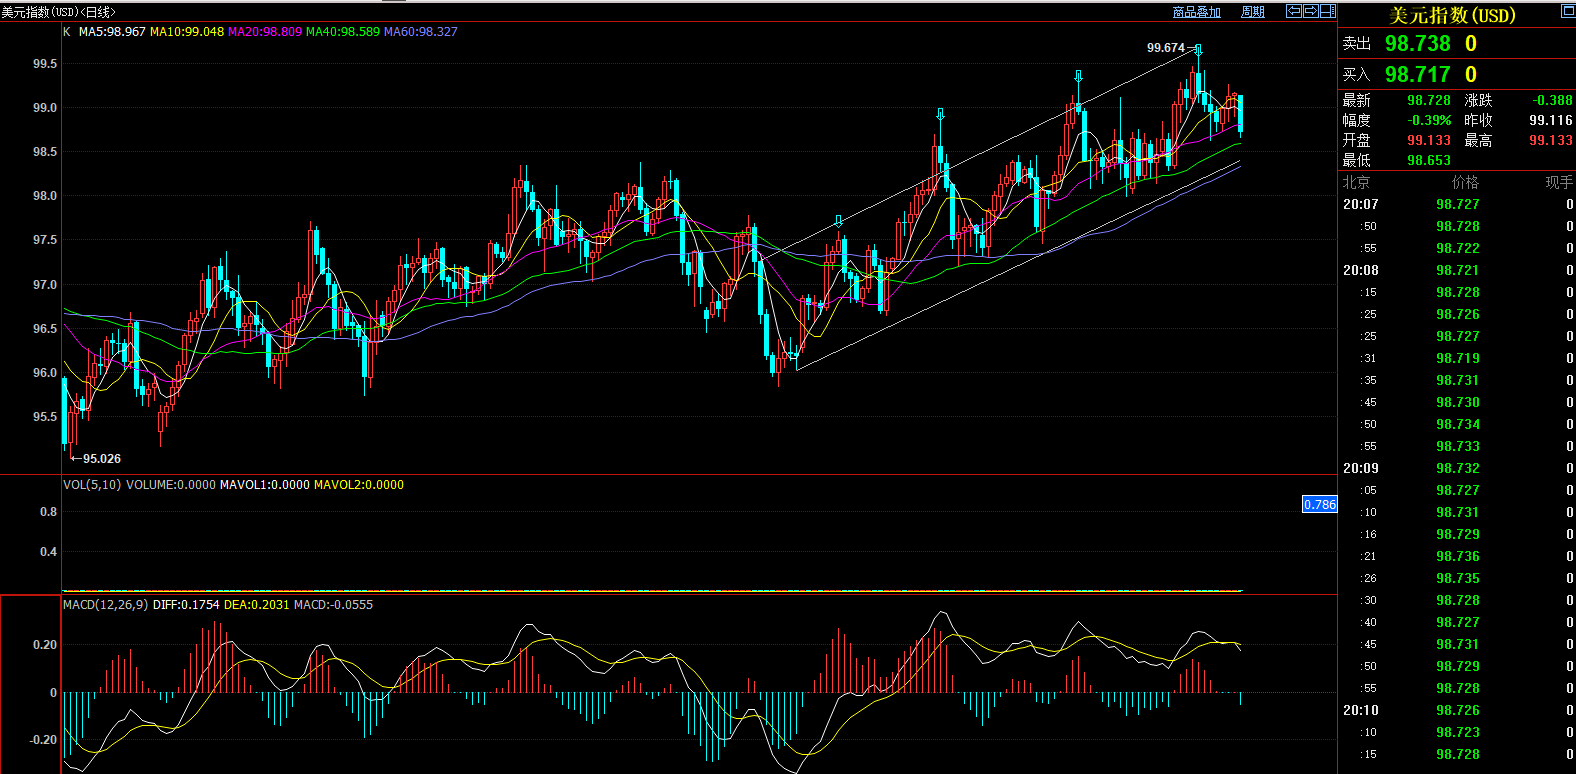
Task: Click the MAVOL1:0.0000 label
Action: [265, 485]
